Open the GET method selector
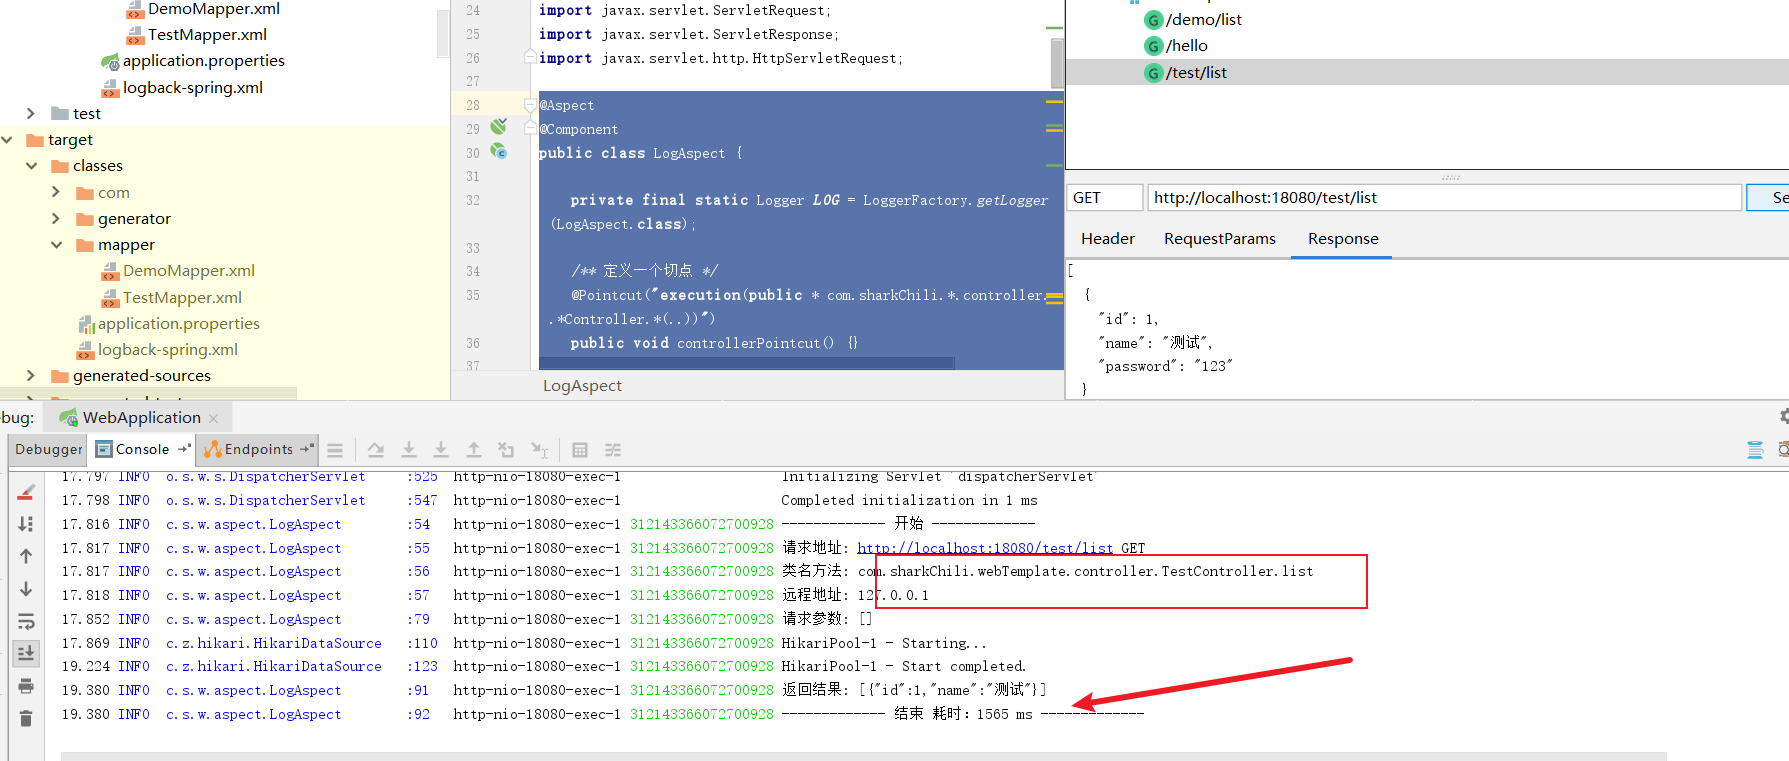The width and height of the screenshot is (1789, 761). [x=1104, y=198]
